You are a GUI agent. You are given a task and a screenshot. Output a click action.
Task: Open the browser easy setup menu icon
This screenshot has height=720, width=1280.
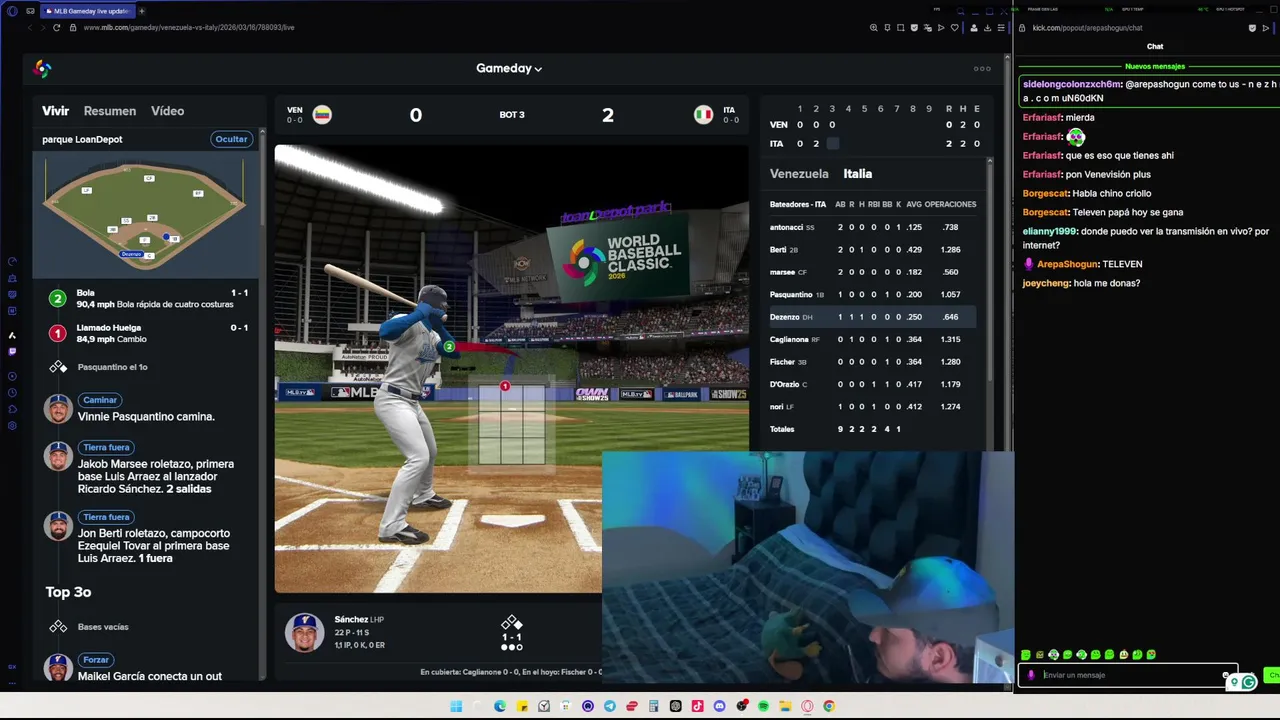(1001, 27)
